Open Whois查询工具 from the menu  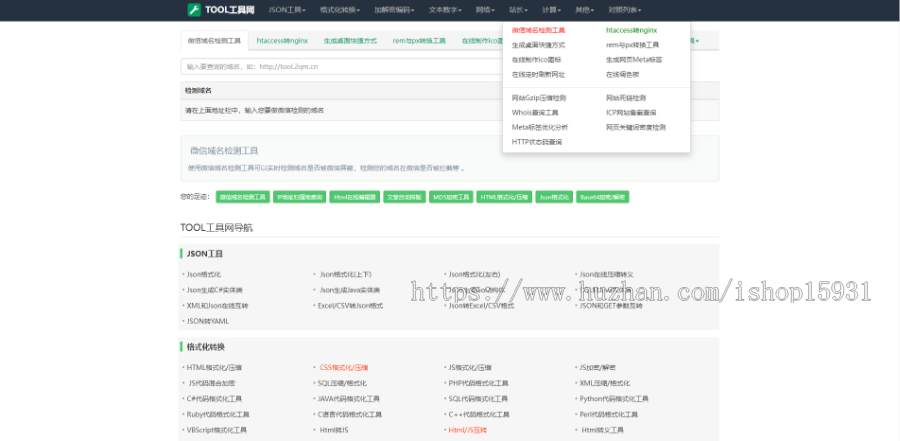pyautogui.click(x=535, y=113)
